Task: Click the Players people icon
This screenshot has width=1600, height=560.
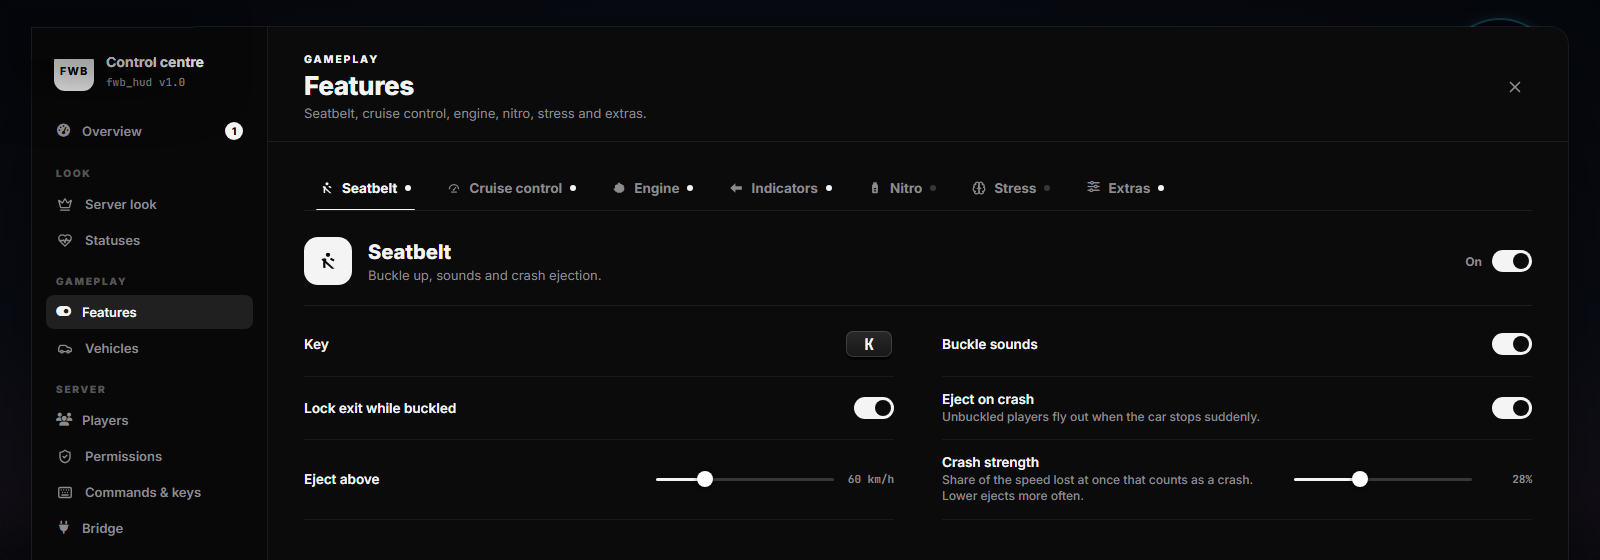Action: coord(64,420)
